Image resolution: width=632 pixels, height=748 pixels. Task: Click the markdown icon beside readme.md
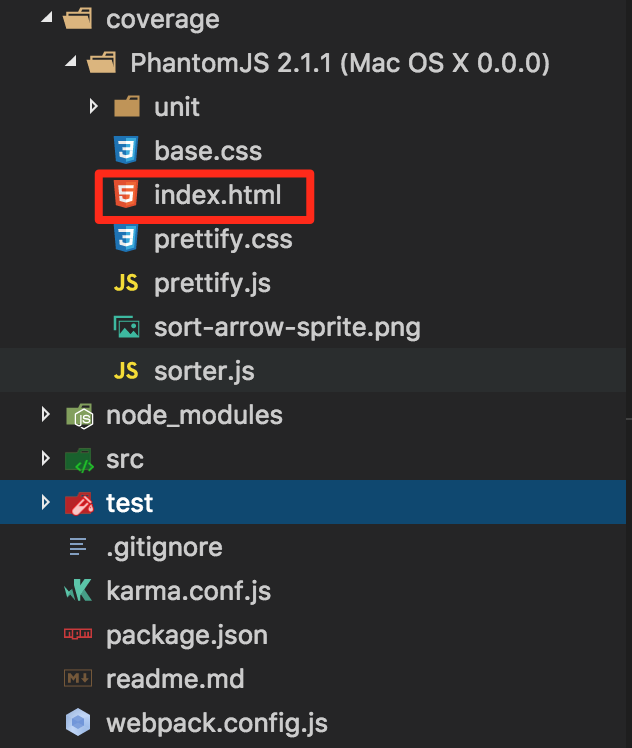78,678
